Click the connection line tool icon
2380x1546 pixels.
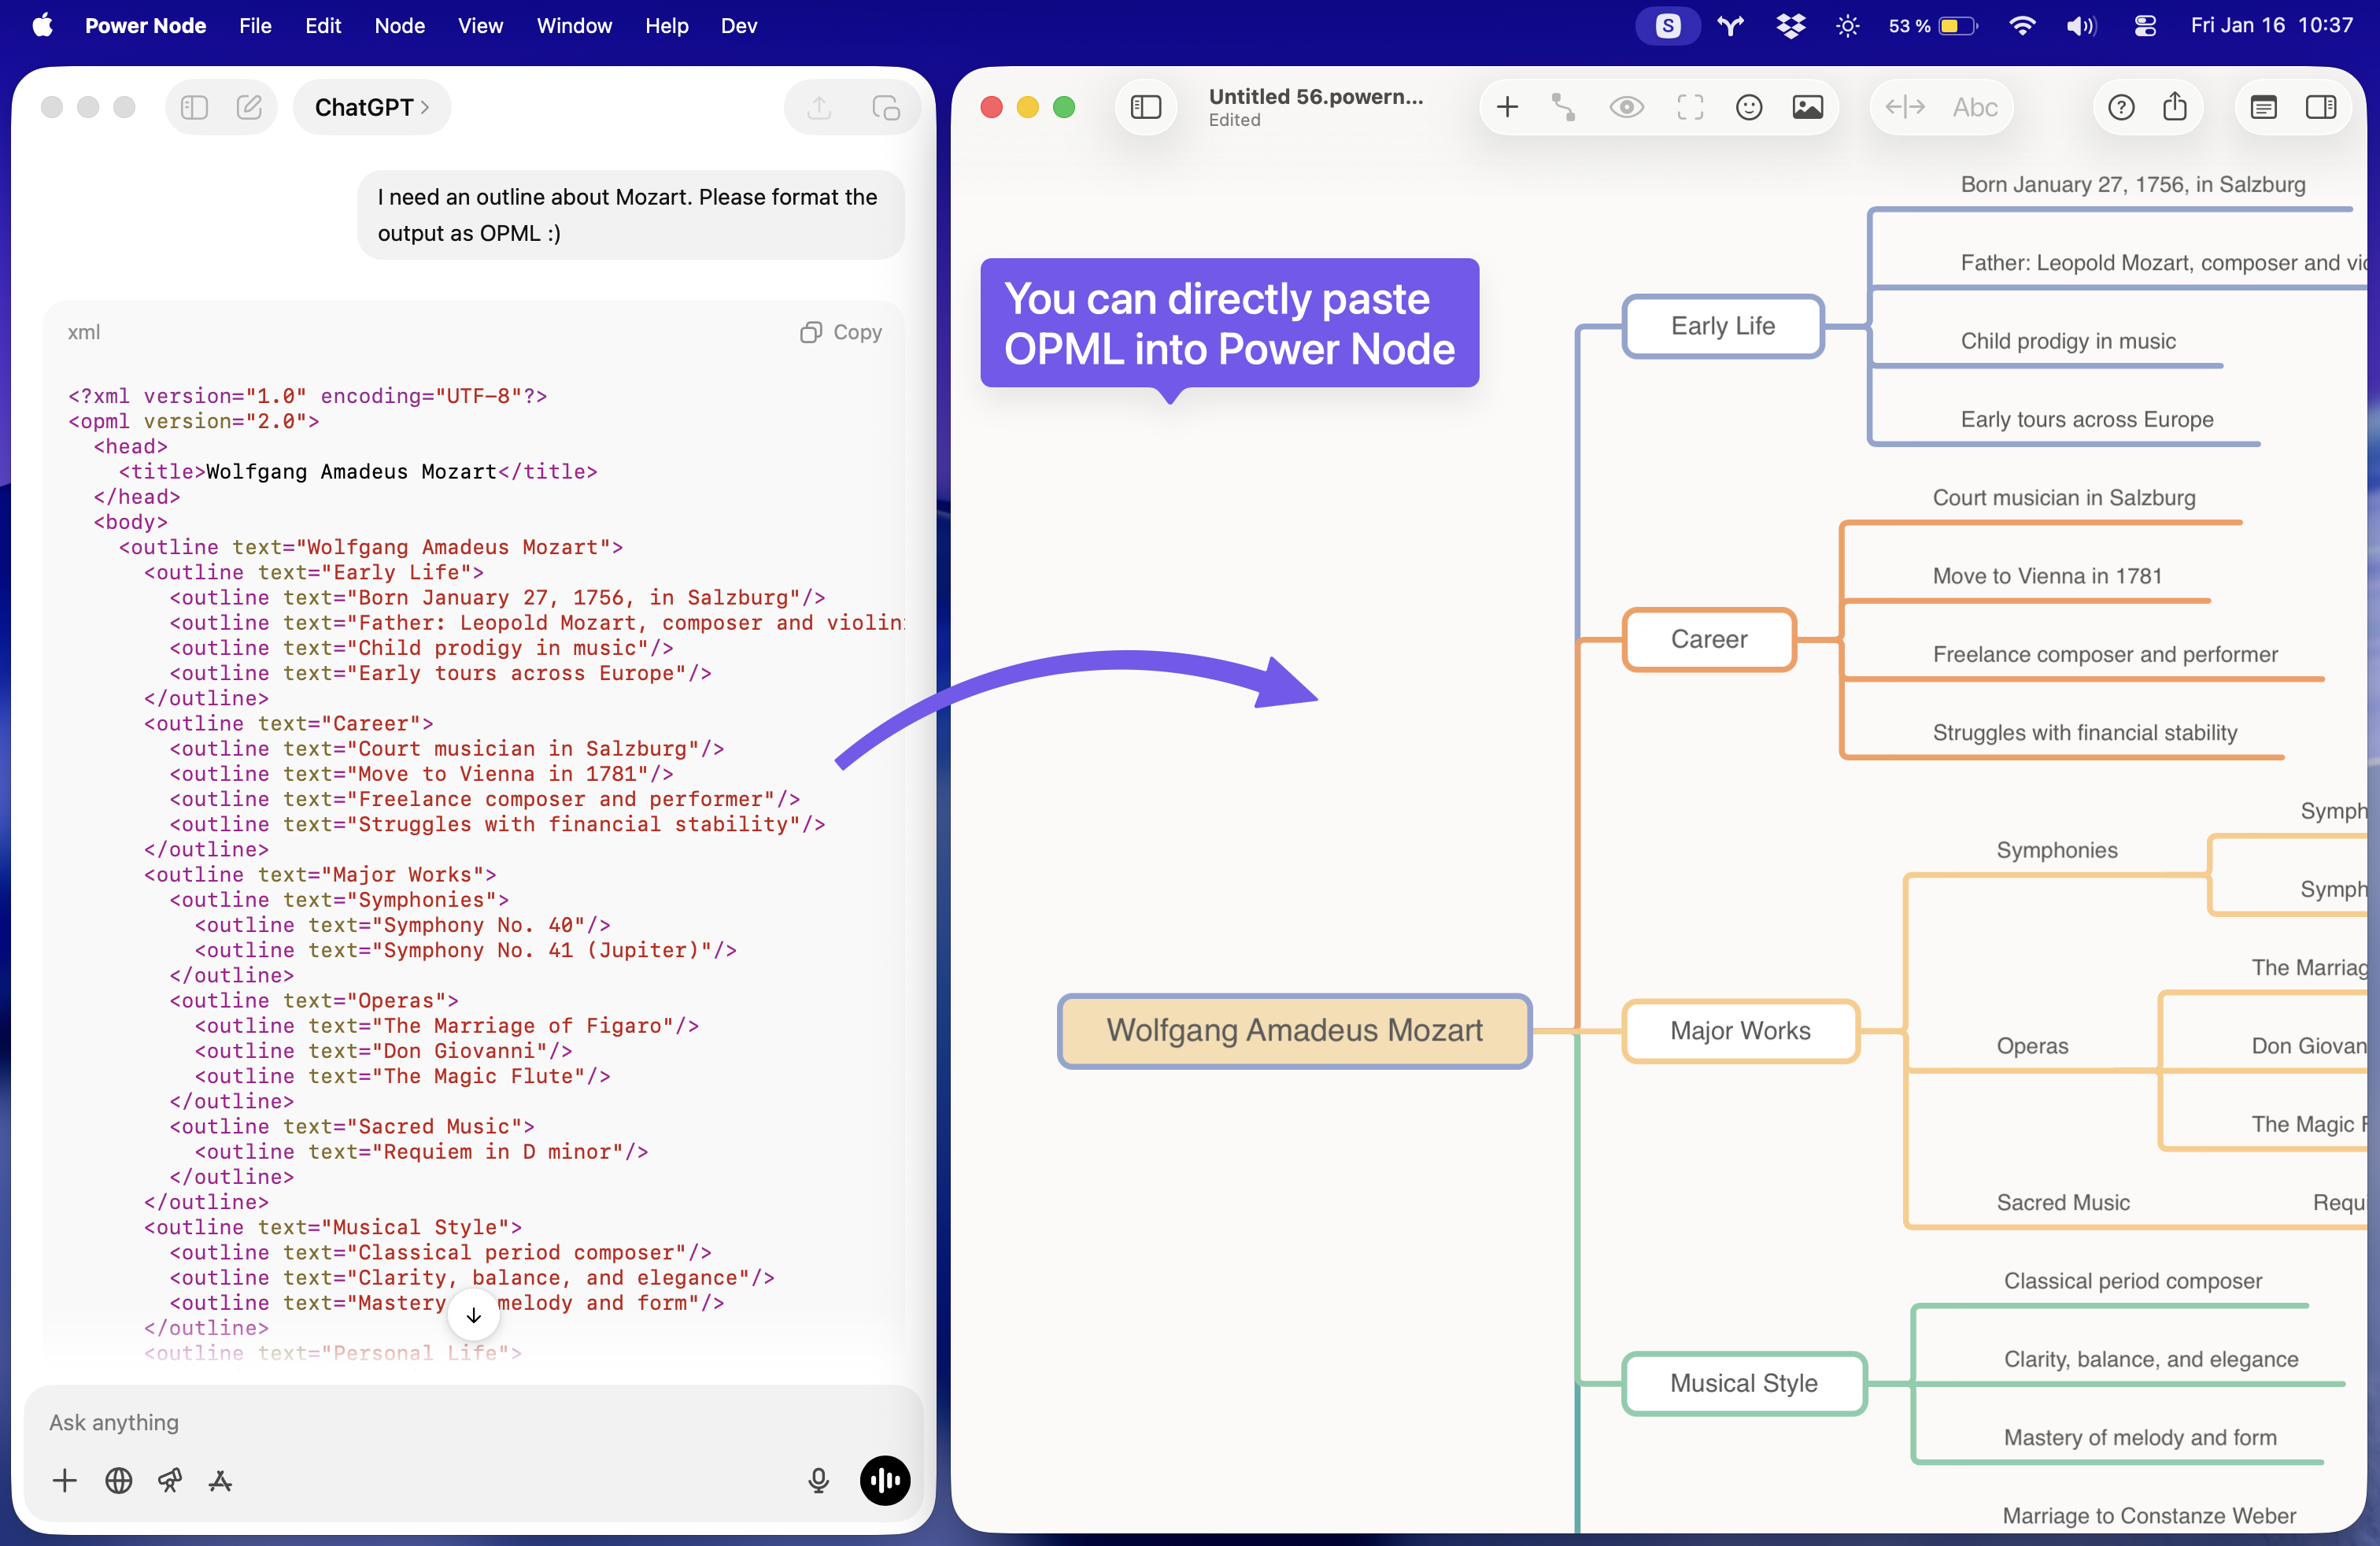[x=1564, y=107]
